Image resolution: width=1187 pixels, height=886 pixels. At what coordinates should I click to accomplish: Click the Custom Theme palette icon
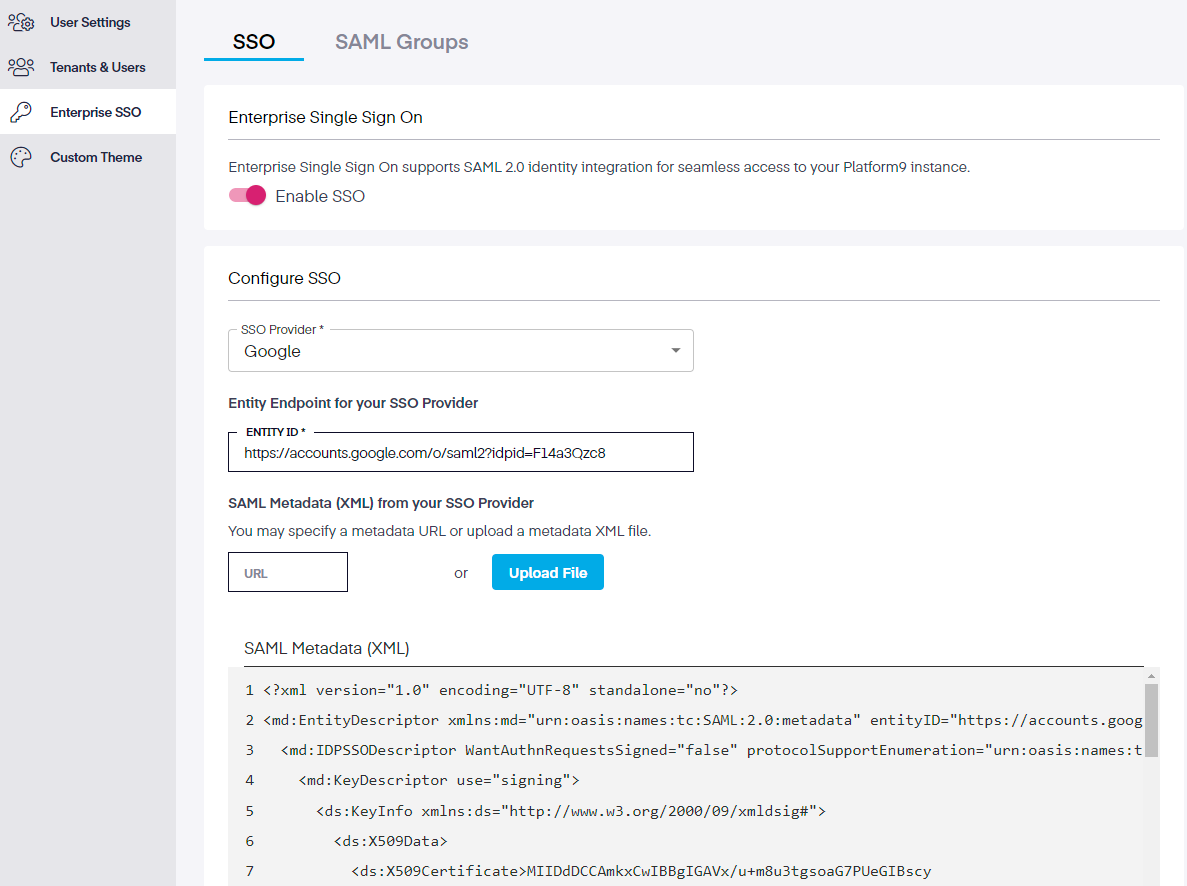[21, 157]
